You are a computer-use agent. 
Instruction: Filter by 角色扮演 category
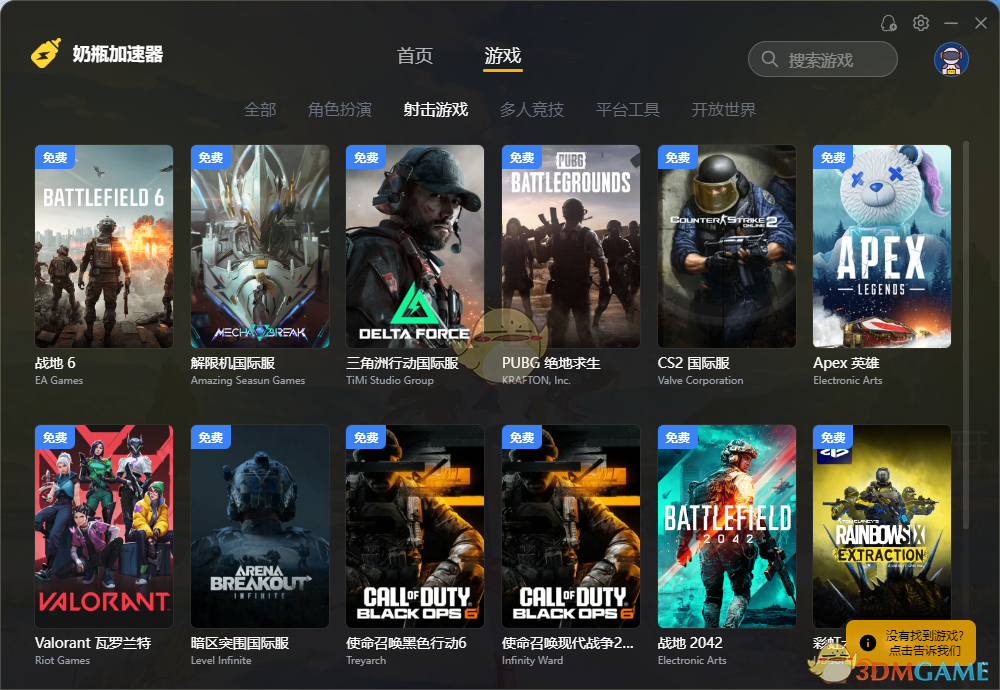(339, 110)
